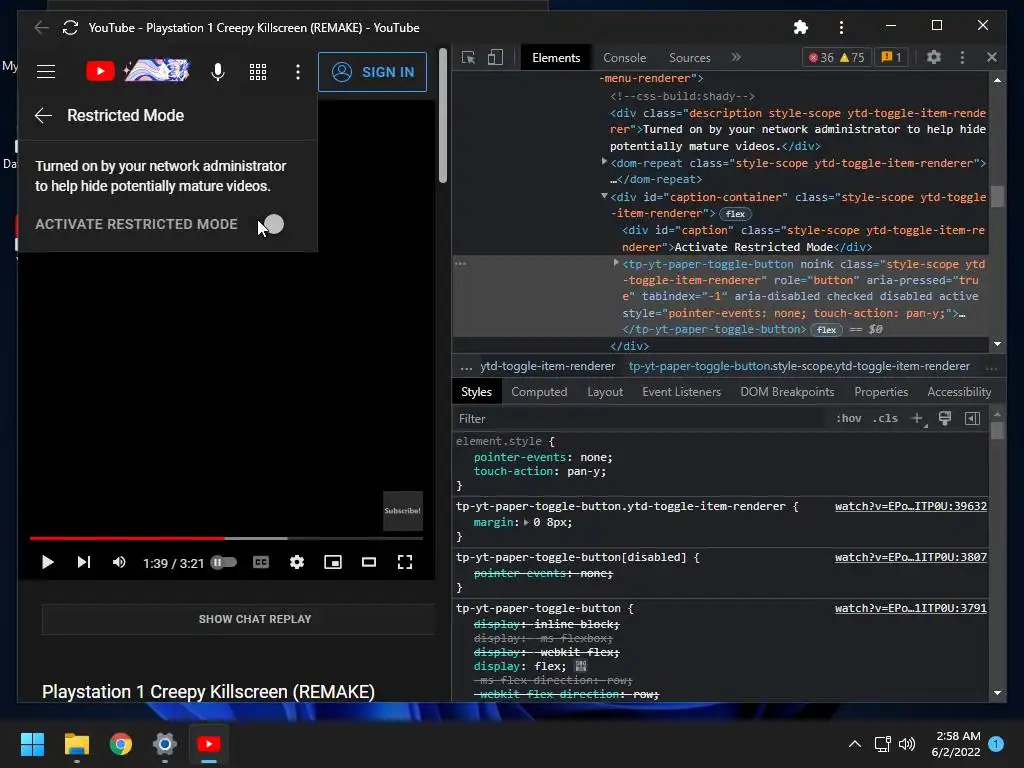Go back from Restricted Mode panel

(x=43, y=116)
